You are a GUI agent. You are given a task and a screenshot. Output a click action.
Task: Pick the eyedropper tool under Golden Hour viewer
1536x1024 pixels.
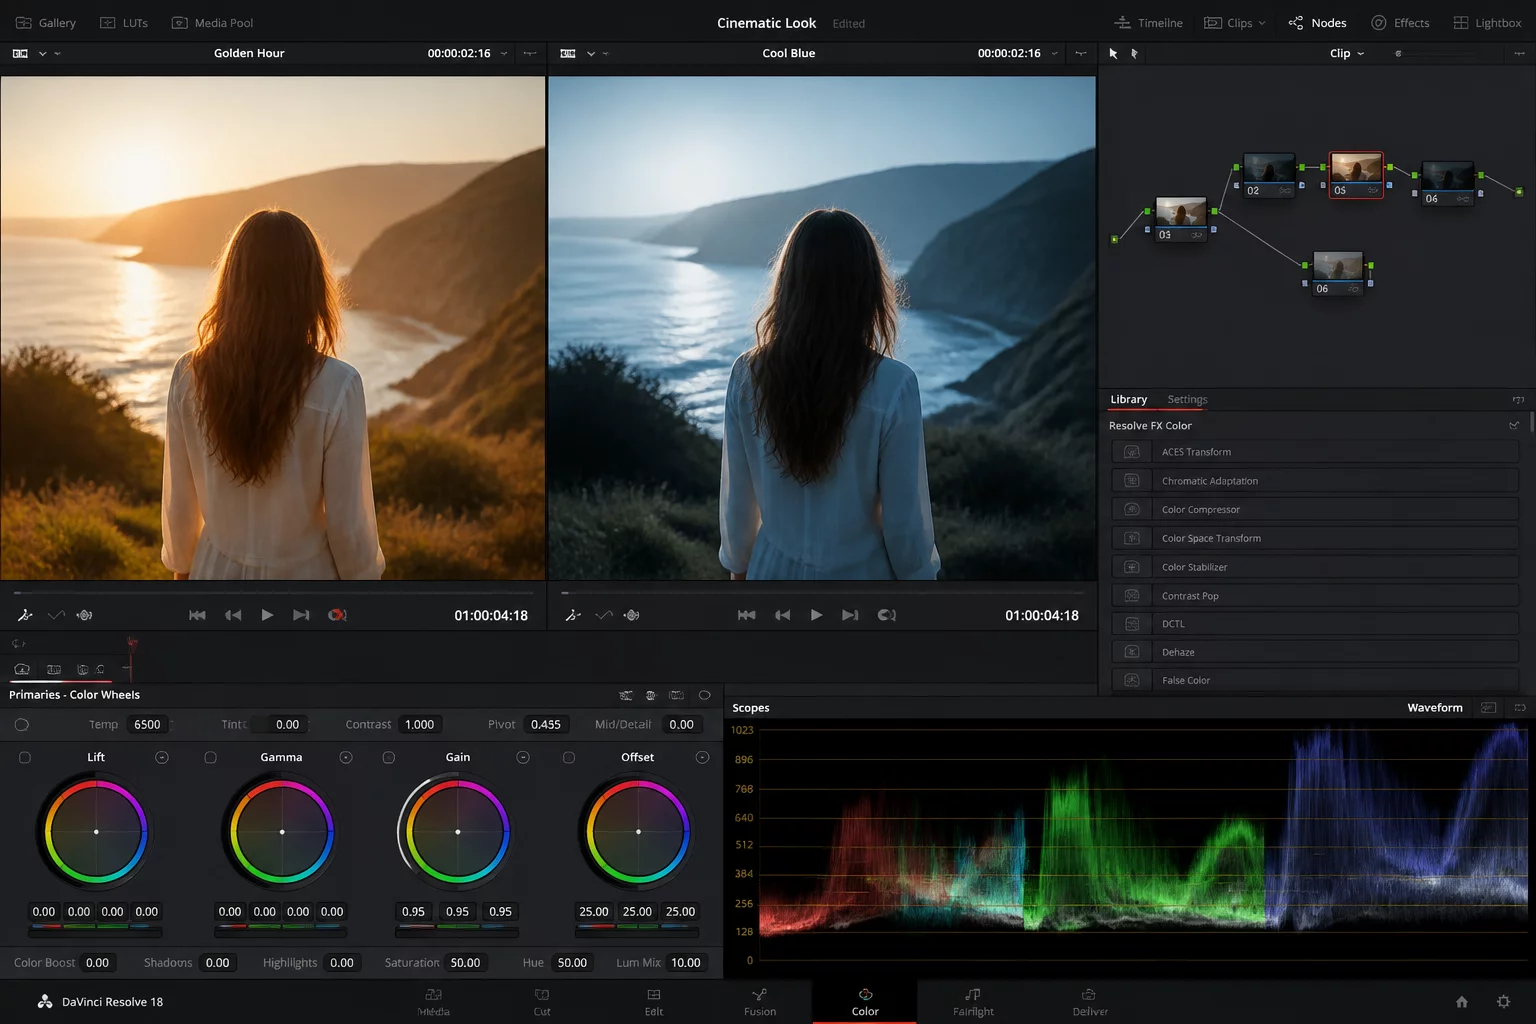coord(25,615)
